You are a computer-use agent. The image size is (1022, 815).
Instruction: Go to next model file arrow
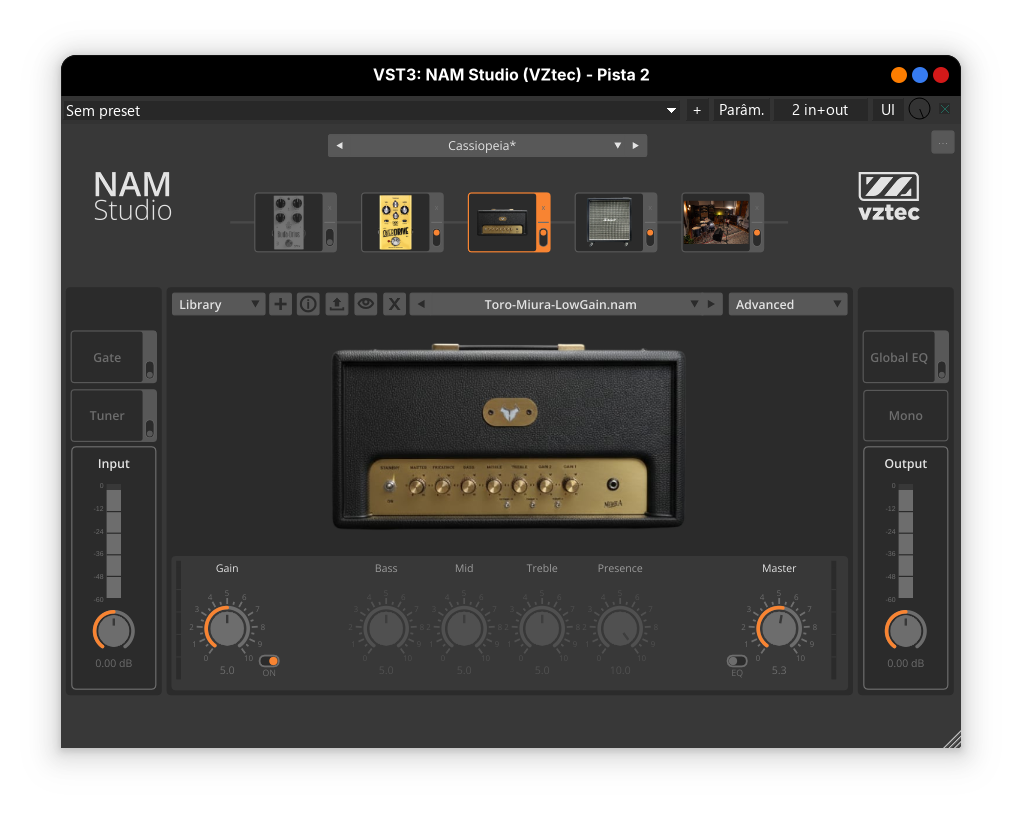tap(711, 304)
